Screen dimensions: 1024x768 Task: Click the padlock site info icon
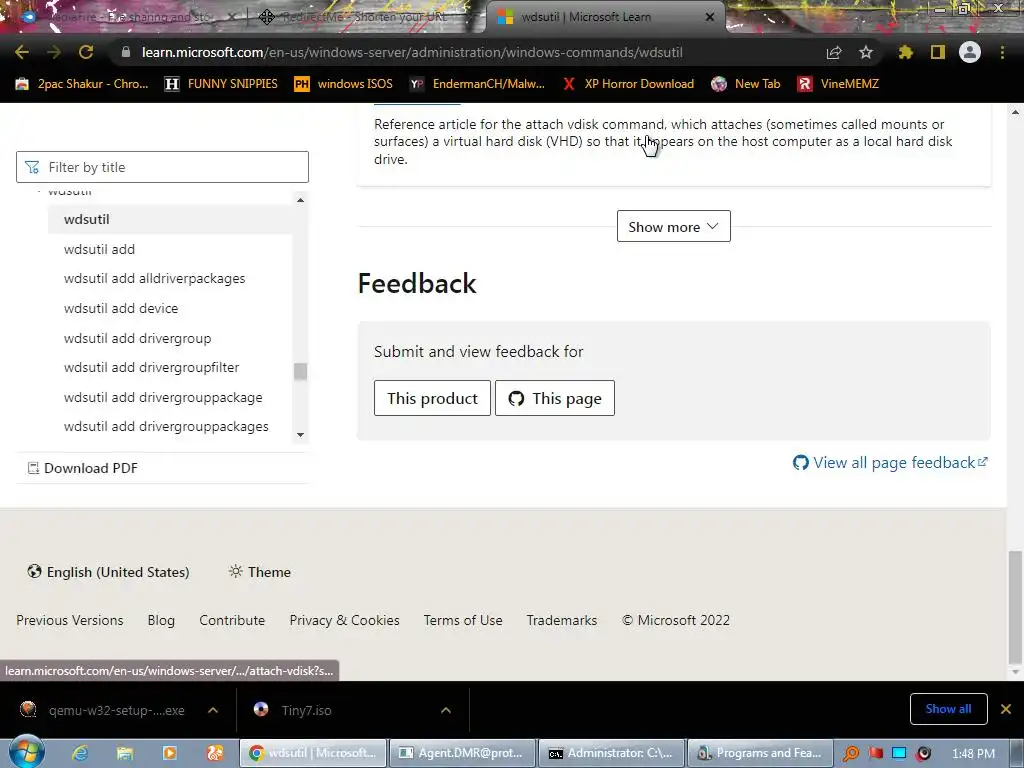[126, 52]
